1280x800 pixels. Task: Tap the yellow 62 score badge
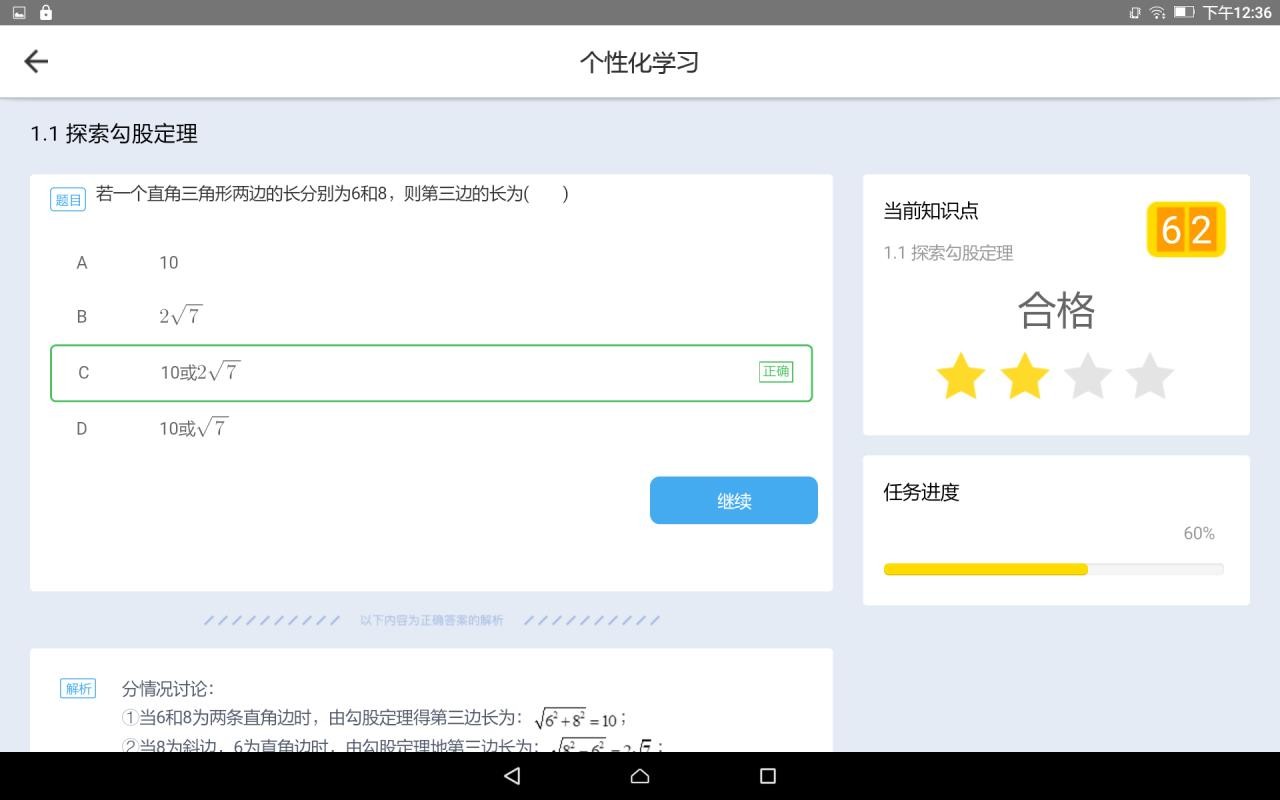[1186, 229]
